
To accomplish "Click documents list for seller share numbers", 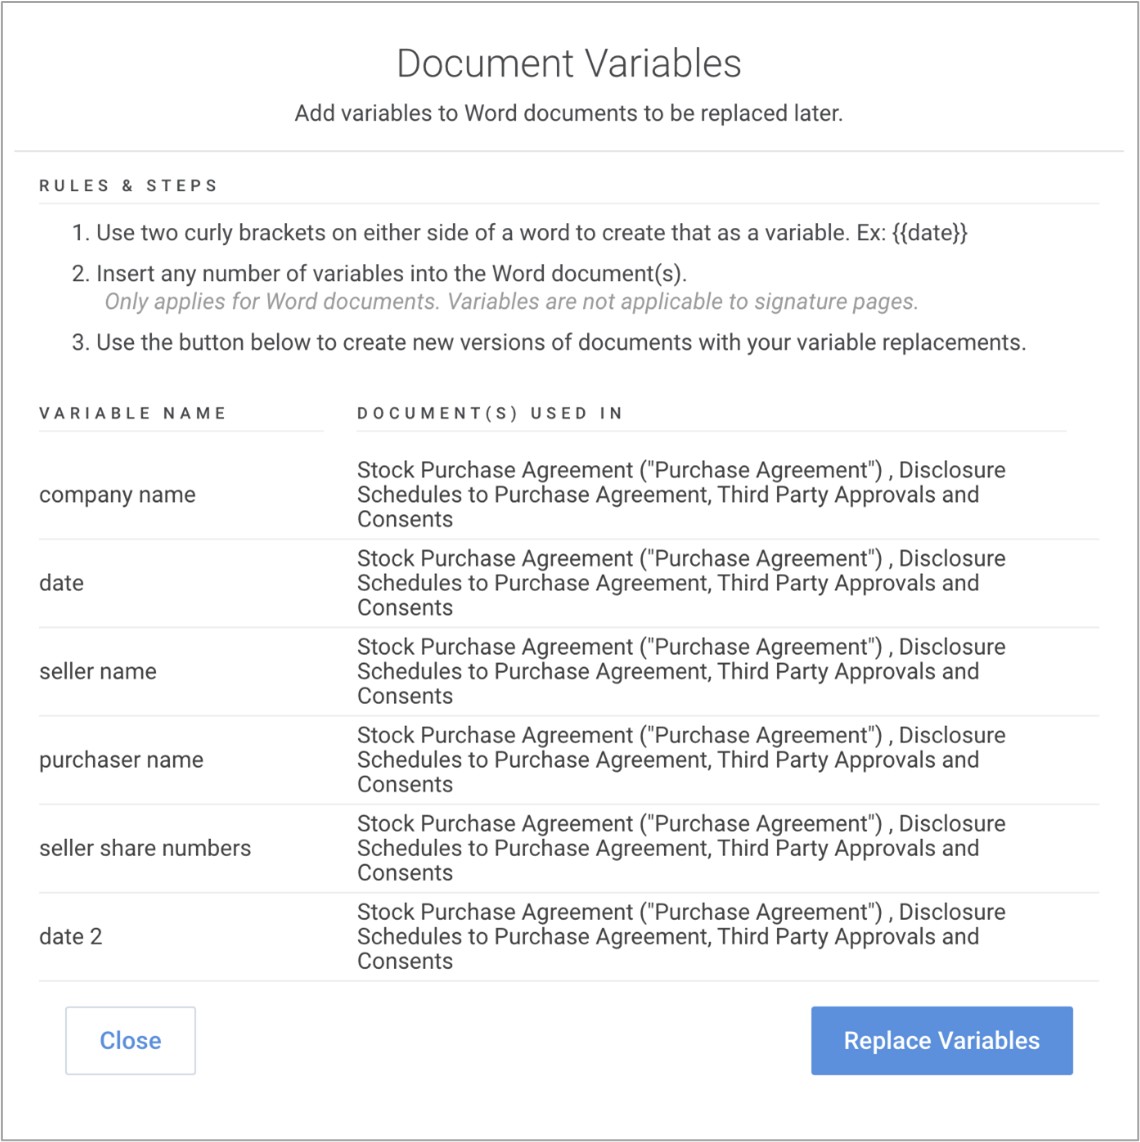I will (680, 848).
